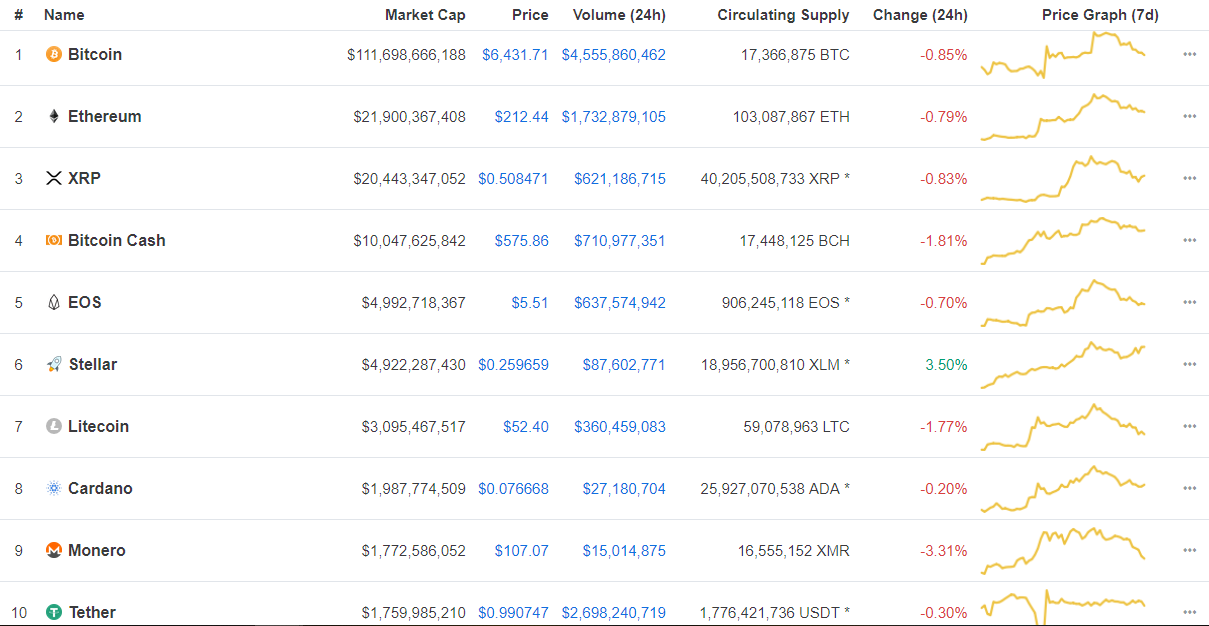Sort by the Name column header
The height and width of the screenshot is (626, 1209).
tap(64, 15)
